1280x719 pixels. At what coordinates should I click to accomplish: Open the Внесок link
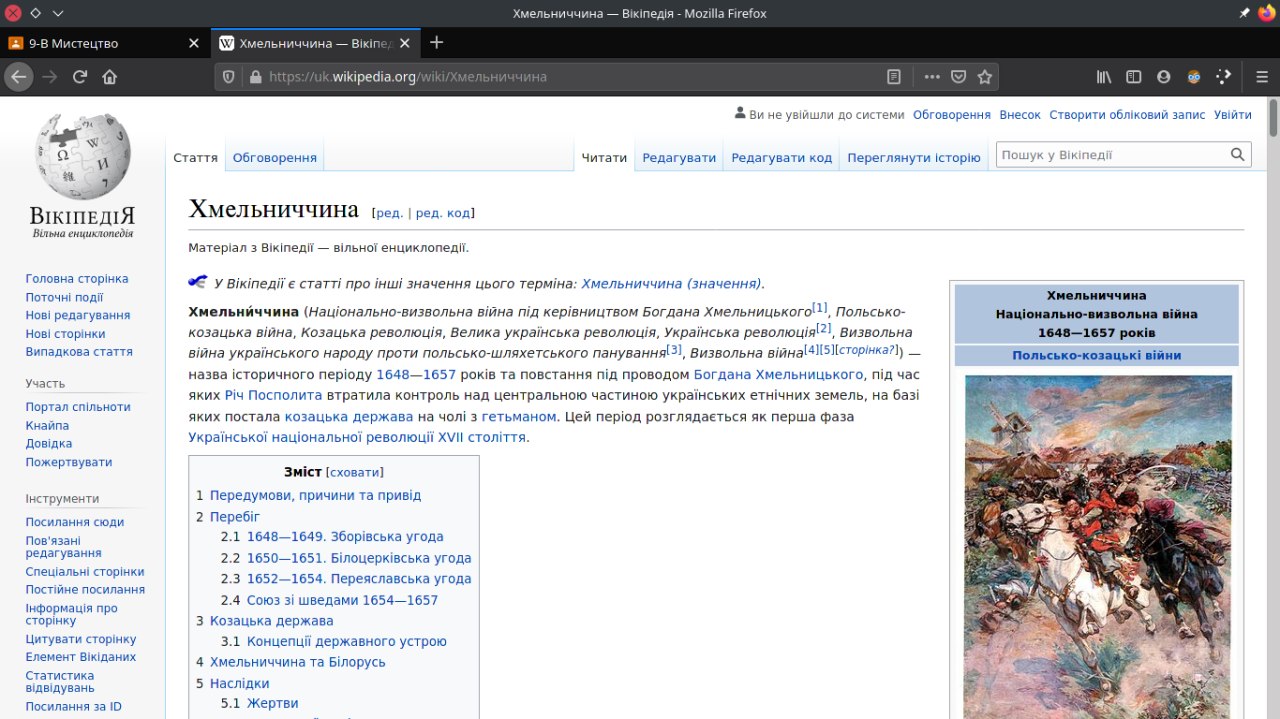tap(1020, 115)
